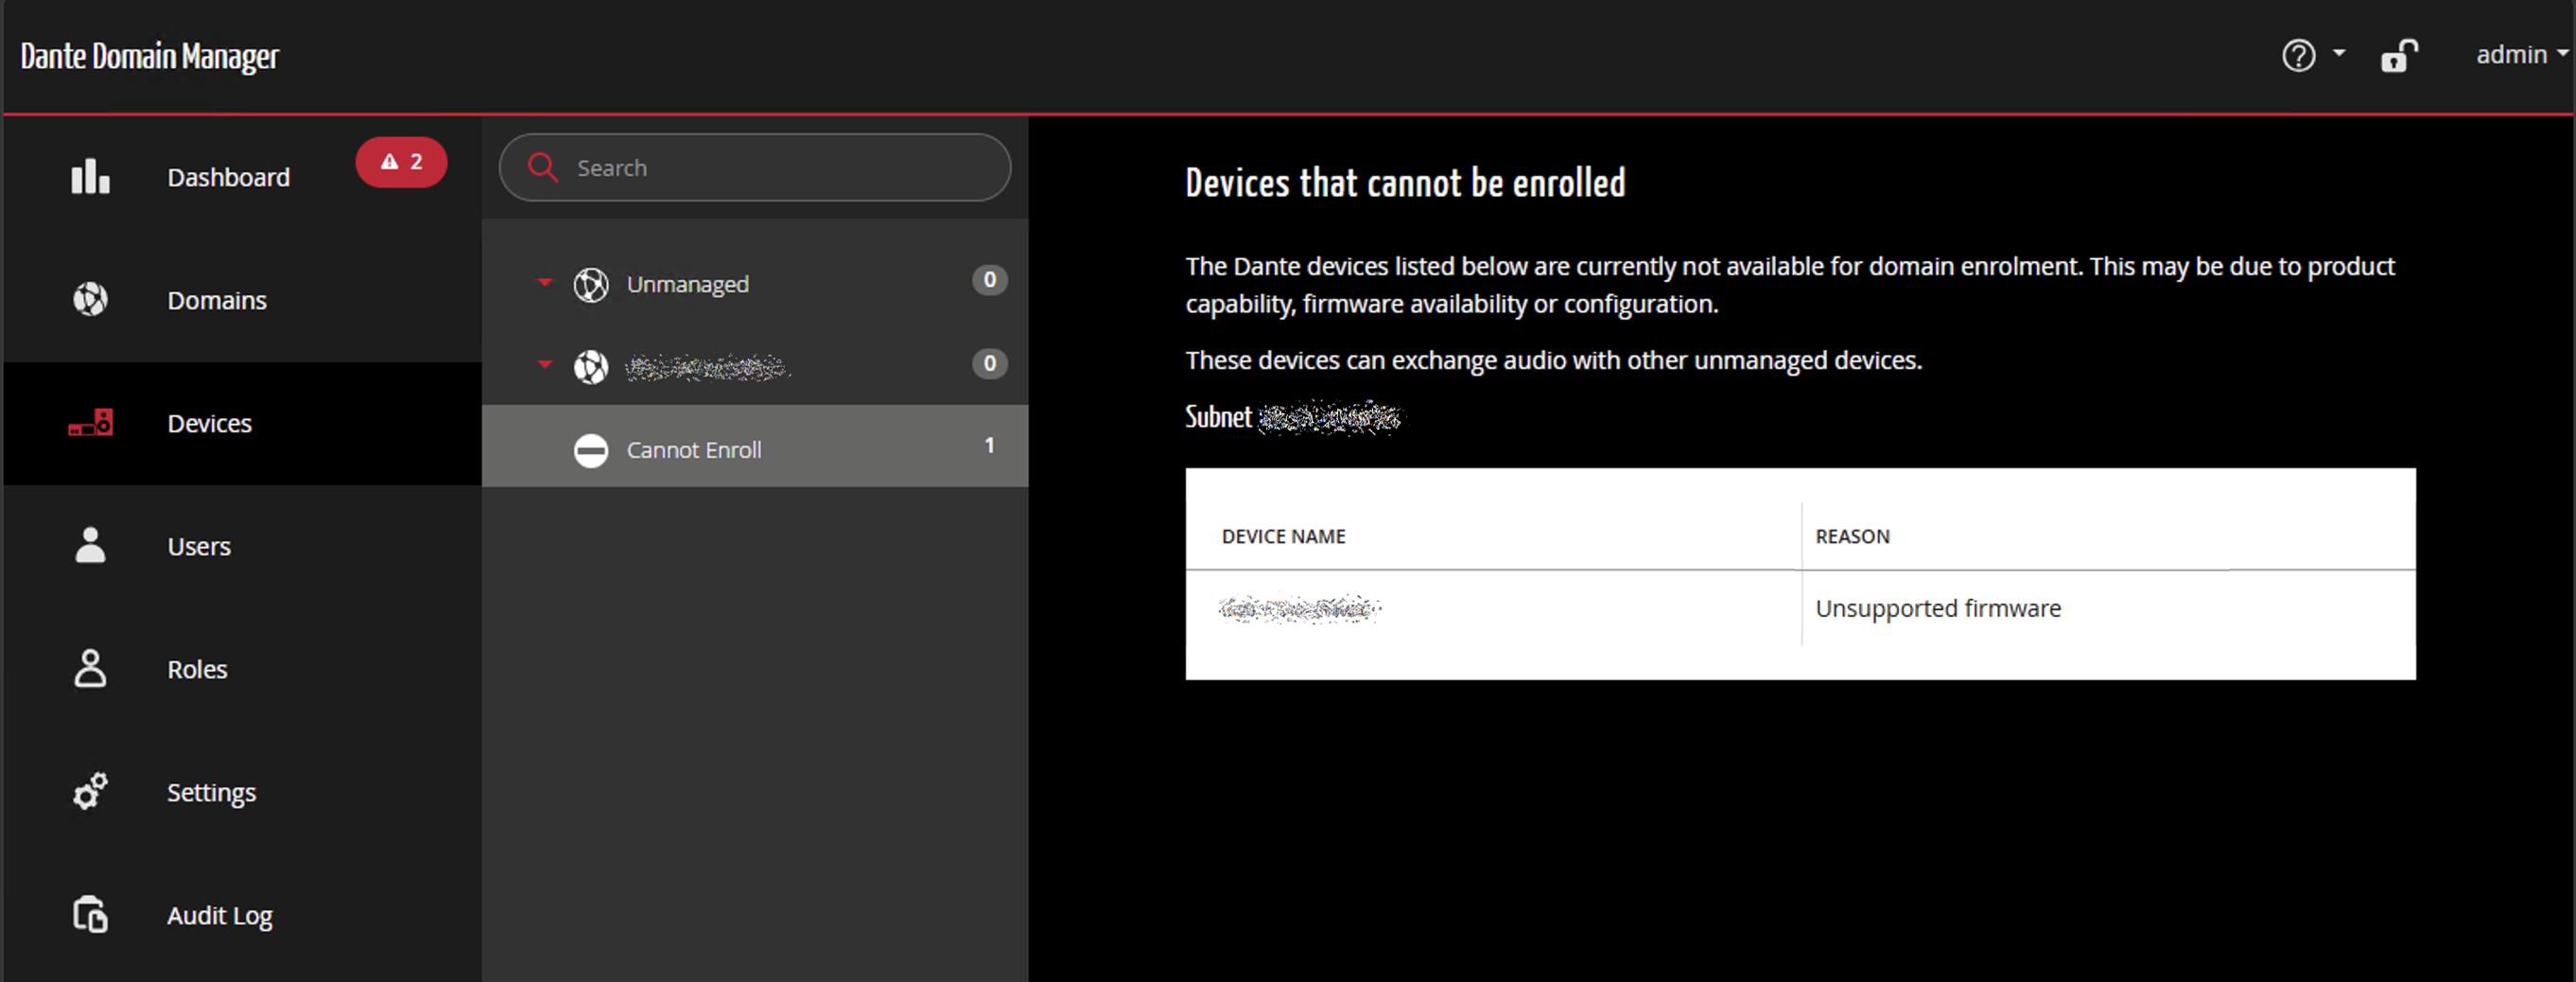Click the Unmanaged globe icon
Viewport: 2576px width, 982px height.
coord(591,285)
